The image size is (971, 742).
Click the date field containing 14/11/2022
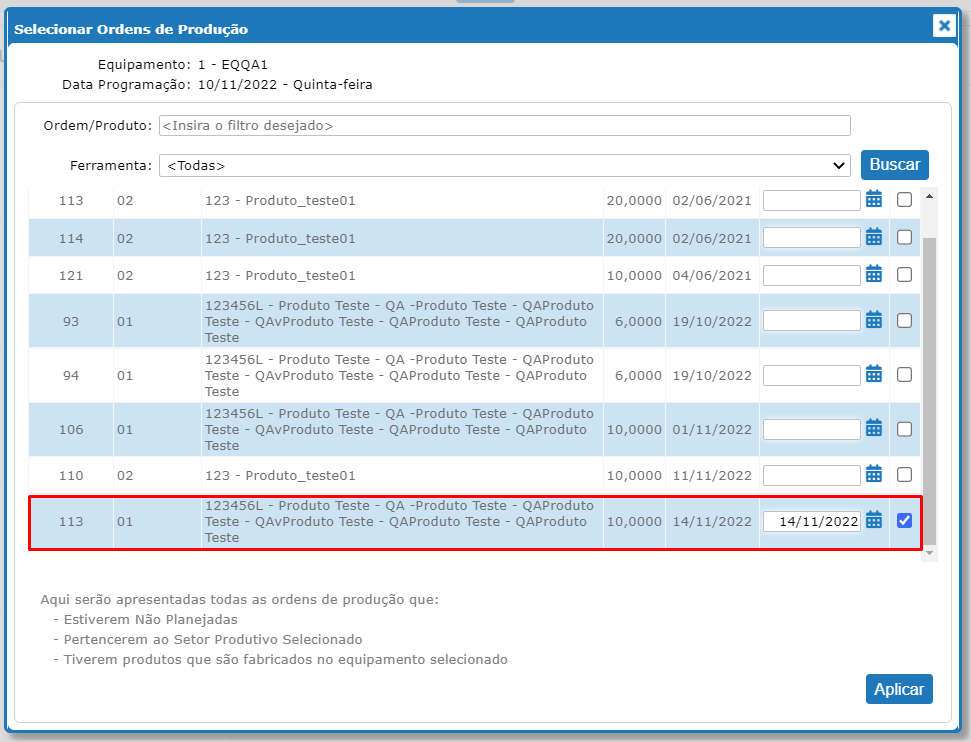[811, 522]
